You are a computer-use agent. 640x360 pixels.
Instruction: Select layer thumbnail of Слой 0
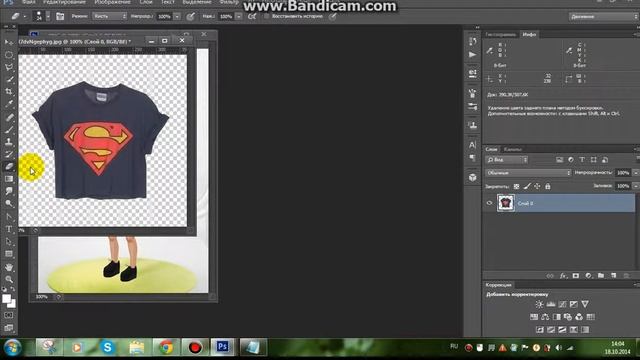coord(506,203)
